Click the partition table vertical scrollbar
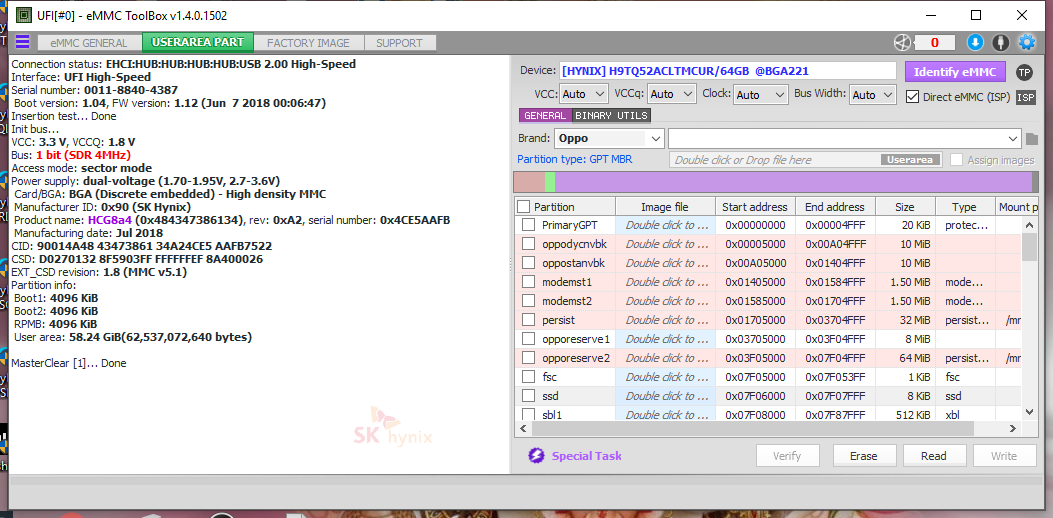Viewport: 1053px width, 518px height. 1029,247
